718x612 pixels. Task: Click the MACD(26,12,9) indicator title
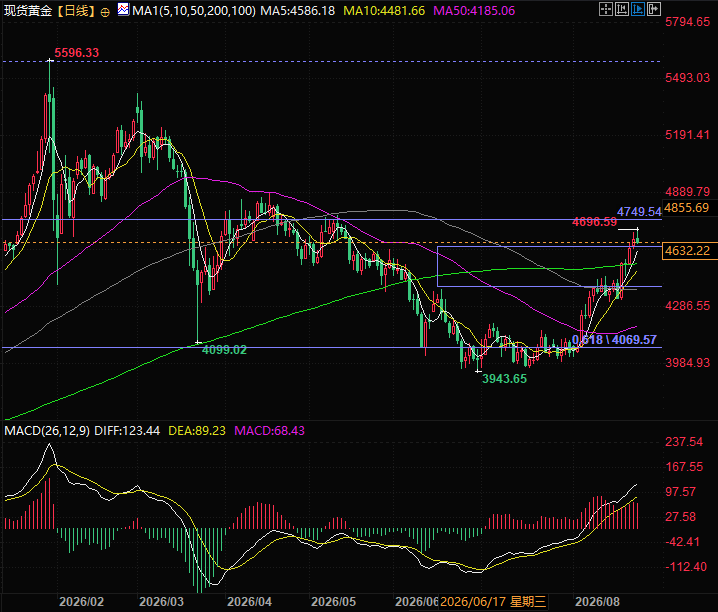click(x=47, y=431)
